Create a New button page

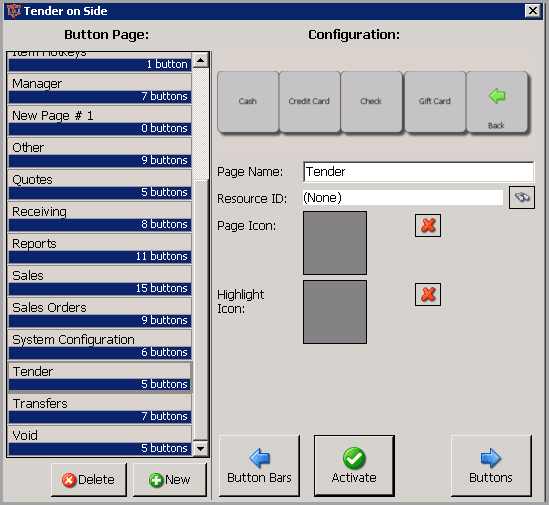(170, 479)
